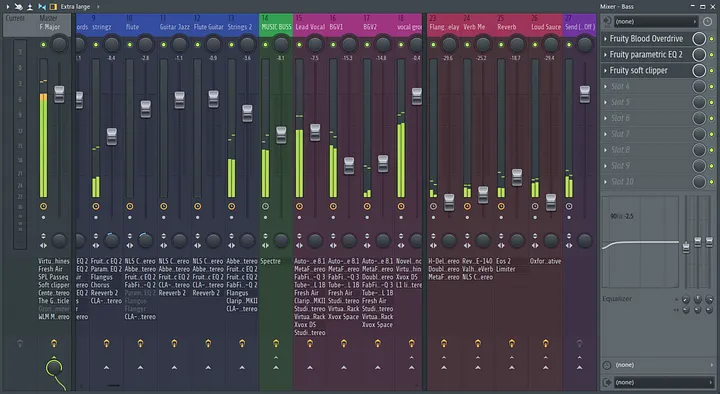The image size is (720, 394).
Task: Click the phase invert icon on MUSIC BUSS
Action: pyautogui.click(x=265, y=236)
